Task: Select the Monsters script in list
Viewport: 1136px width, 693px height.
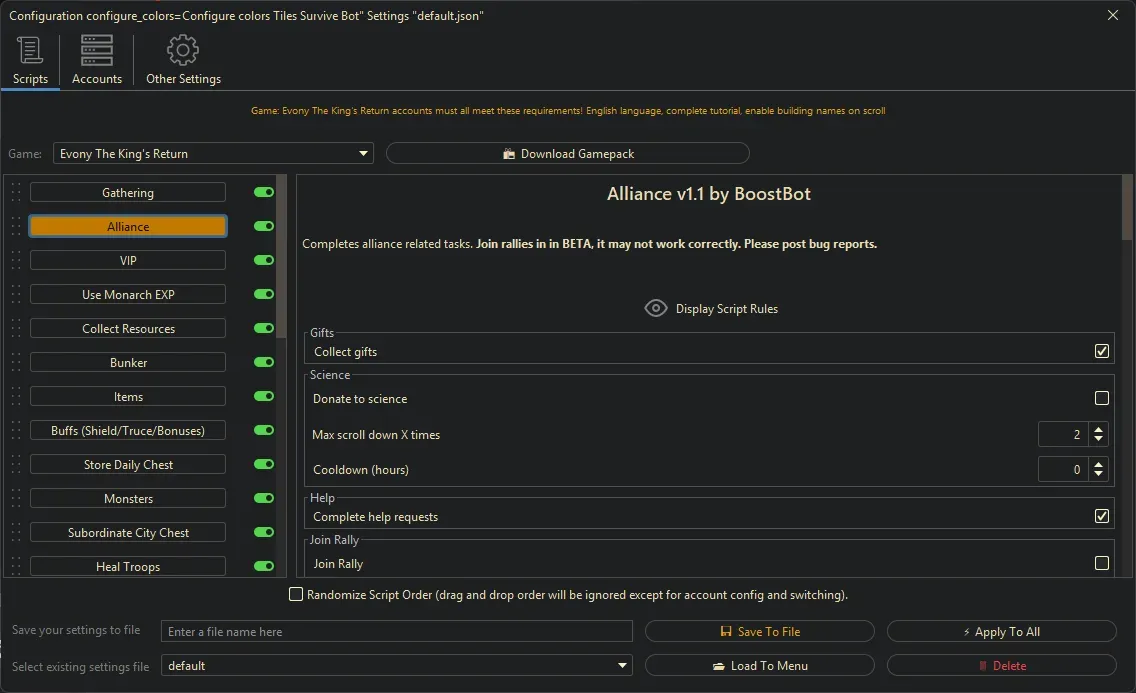Action: point(128,498)
